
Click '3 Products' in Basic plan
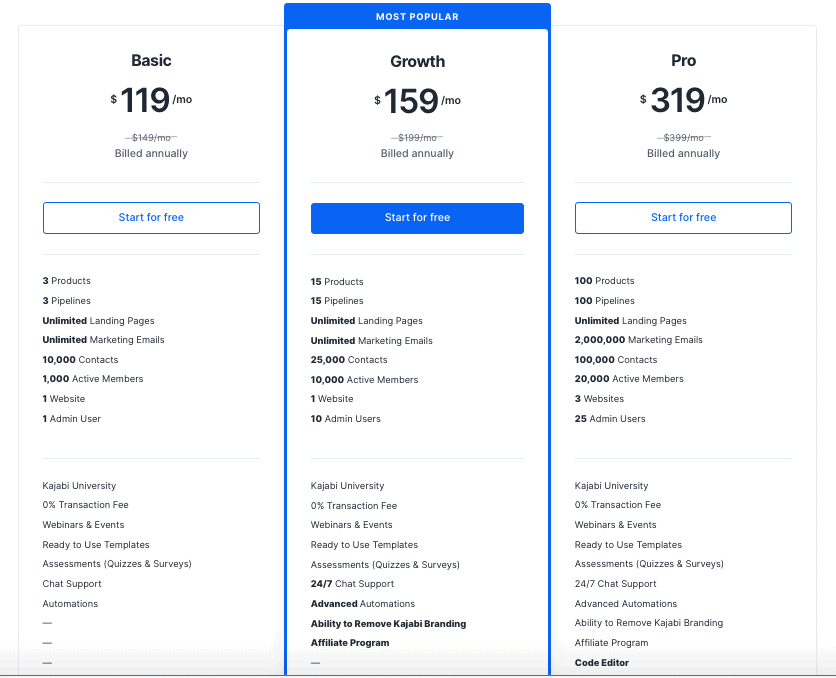67,281
